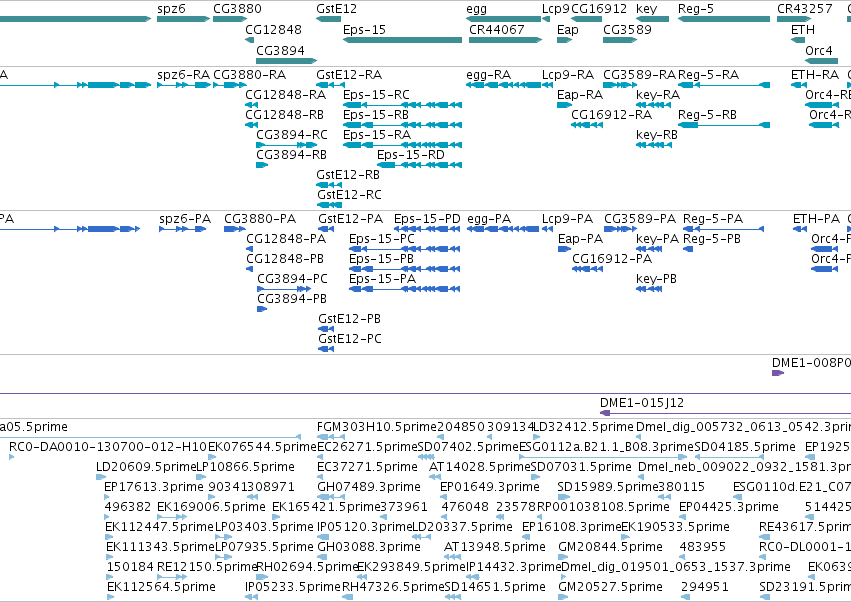Click cDNA LD20609.5prime
This screenshot has width=851, height=602.
(101, 477)
